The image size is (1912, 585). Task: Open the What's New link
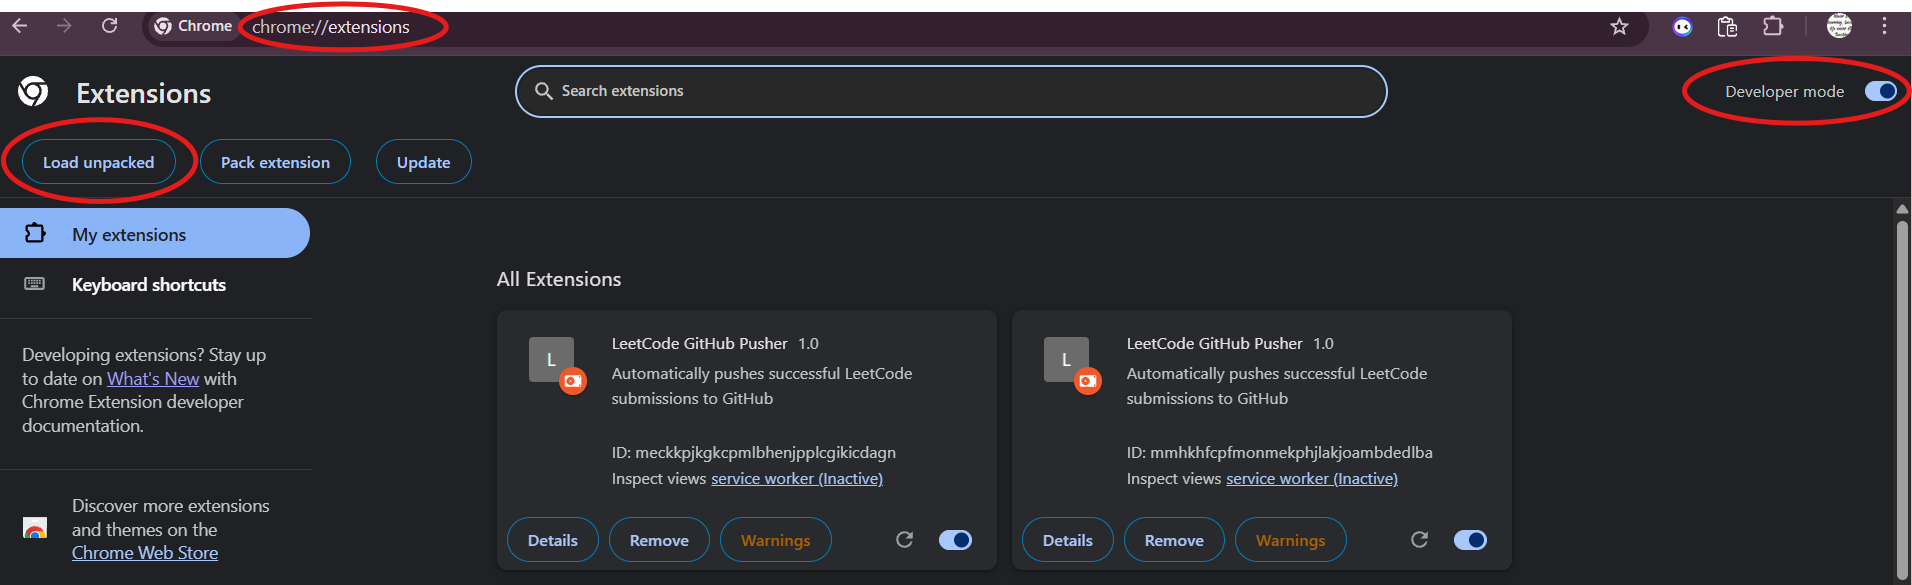click(x=153, y=379)
